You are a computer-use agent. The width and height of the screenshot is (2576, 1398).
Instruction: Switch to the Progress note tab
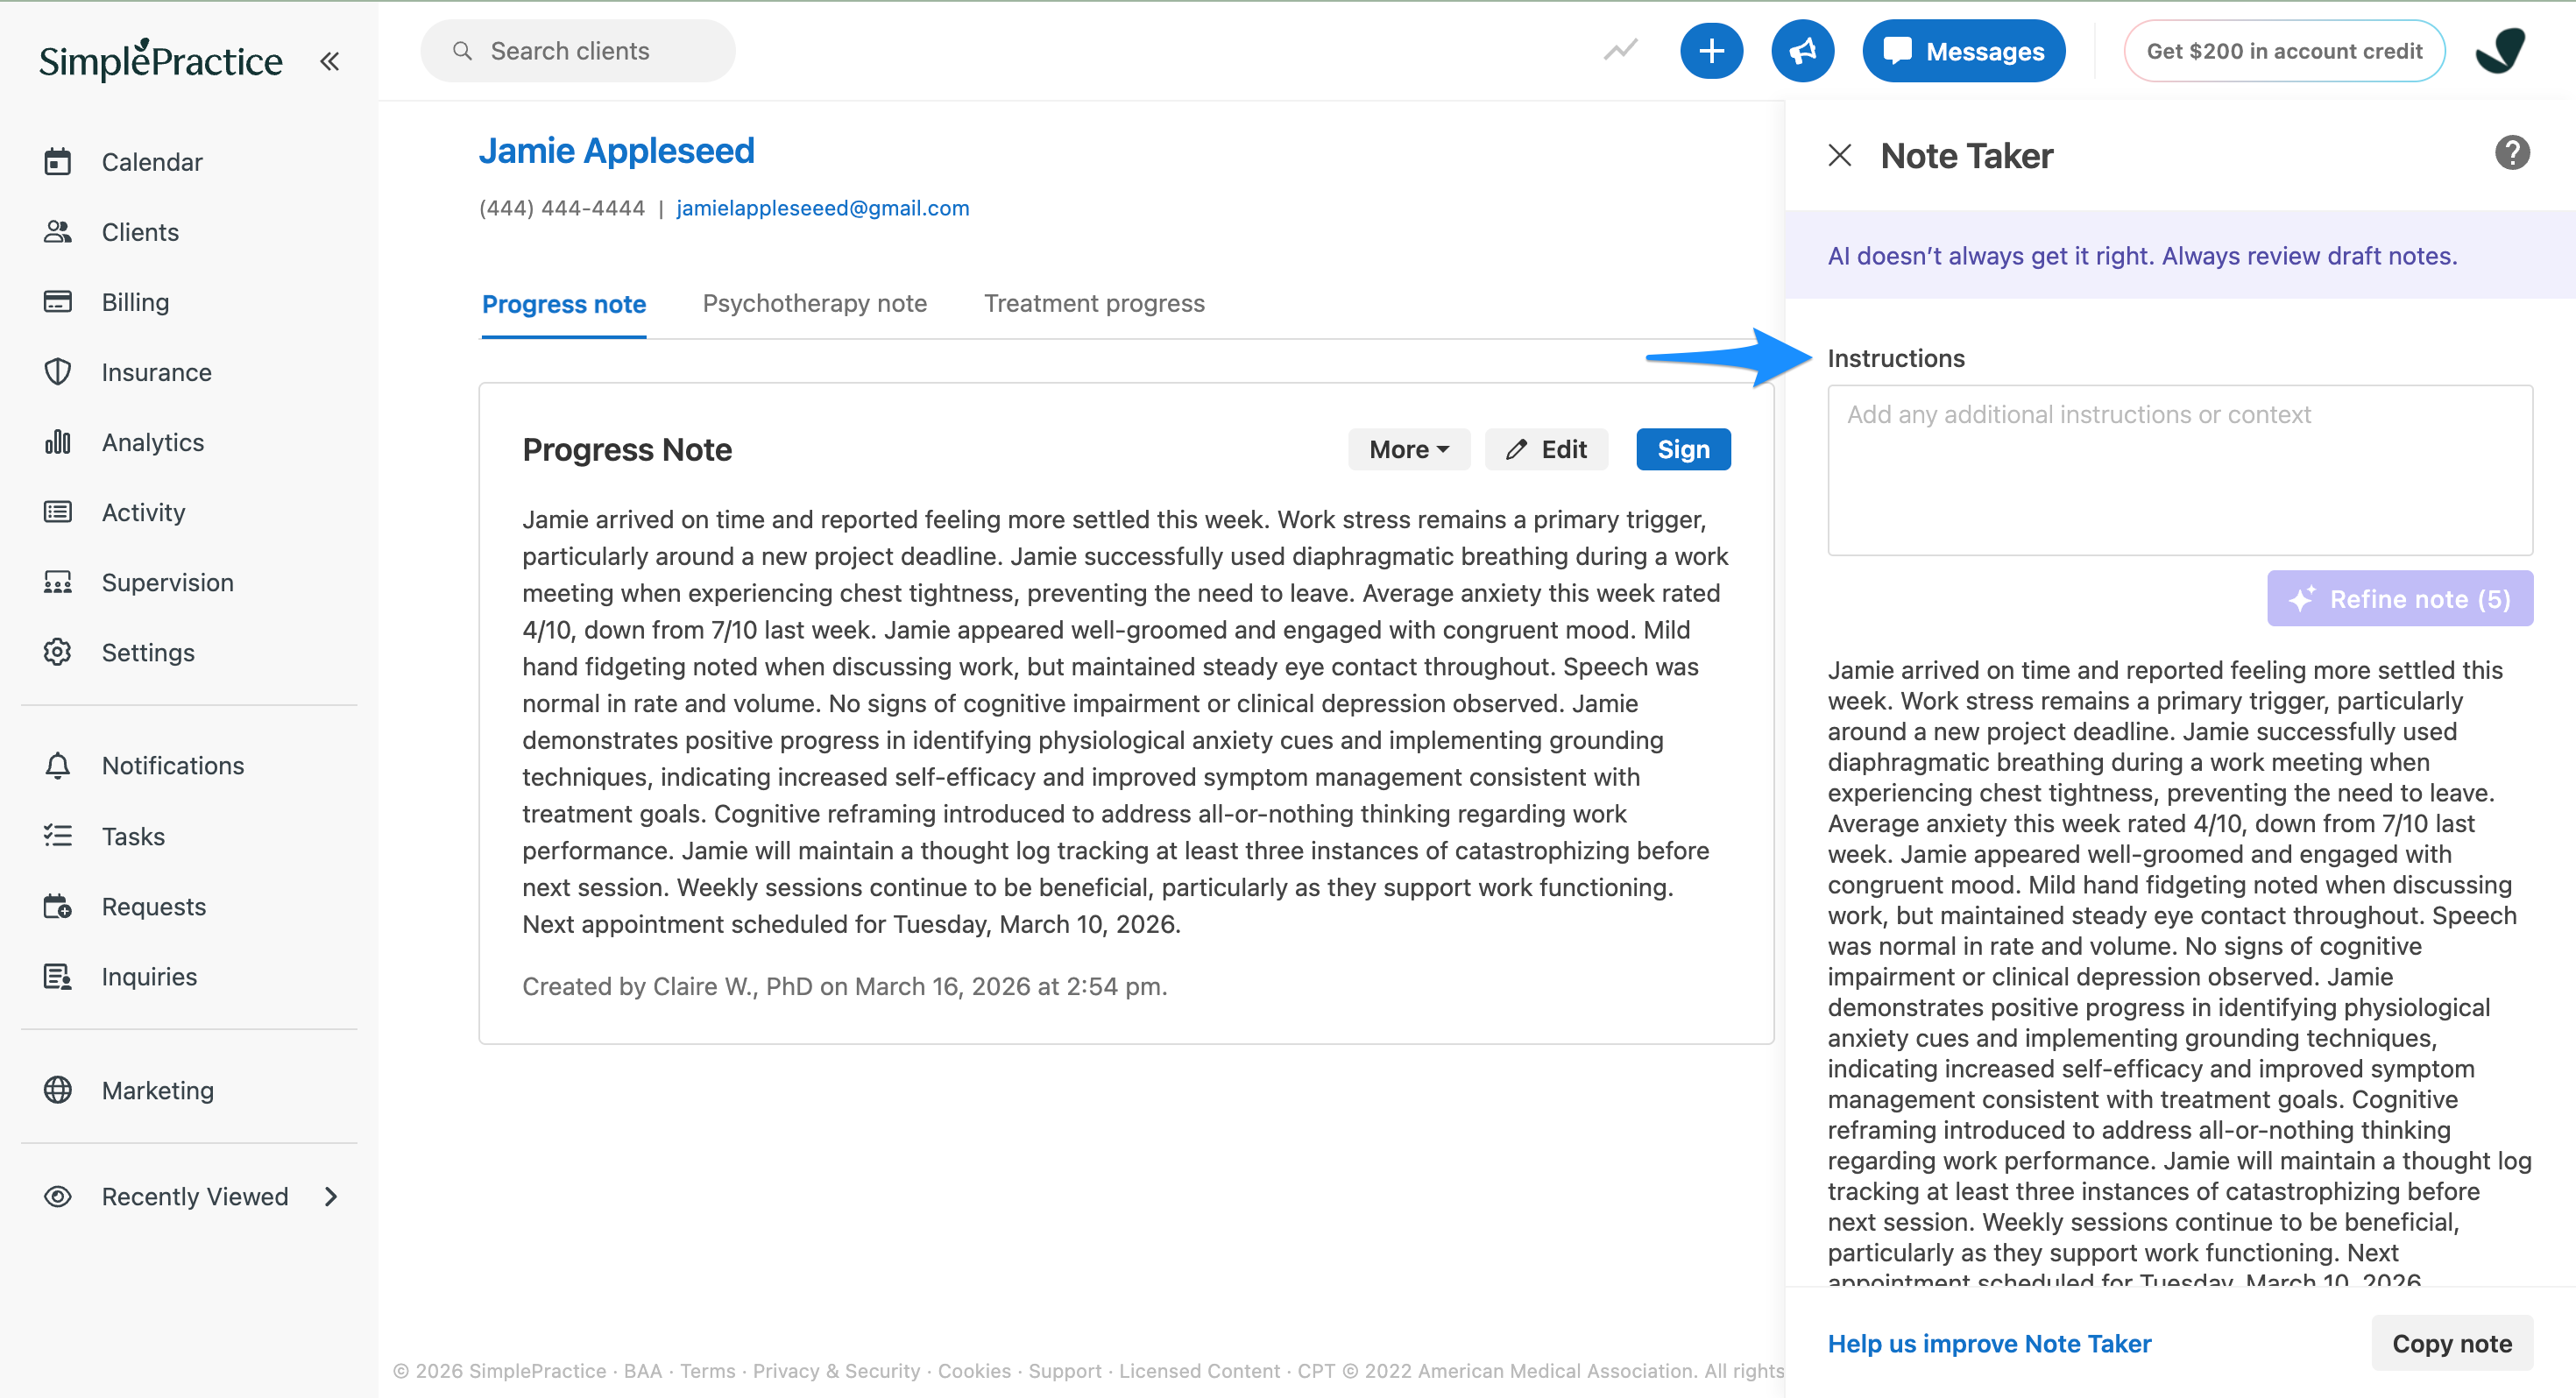(564, 304)
